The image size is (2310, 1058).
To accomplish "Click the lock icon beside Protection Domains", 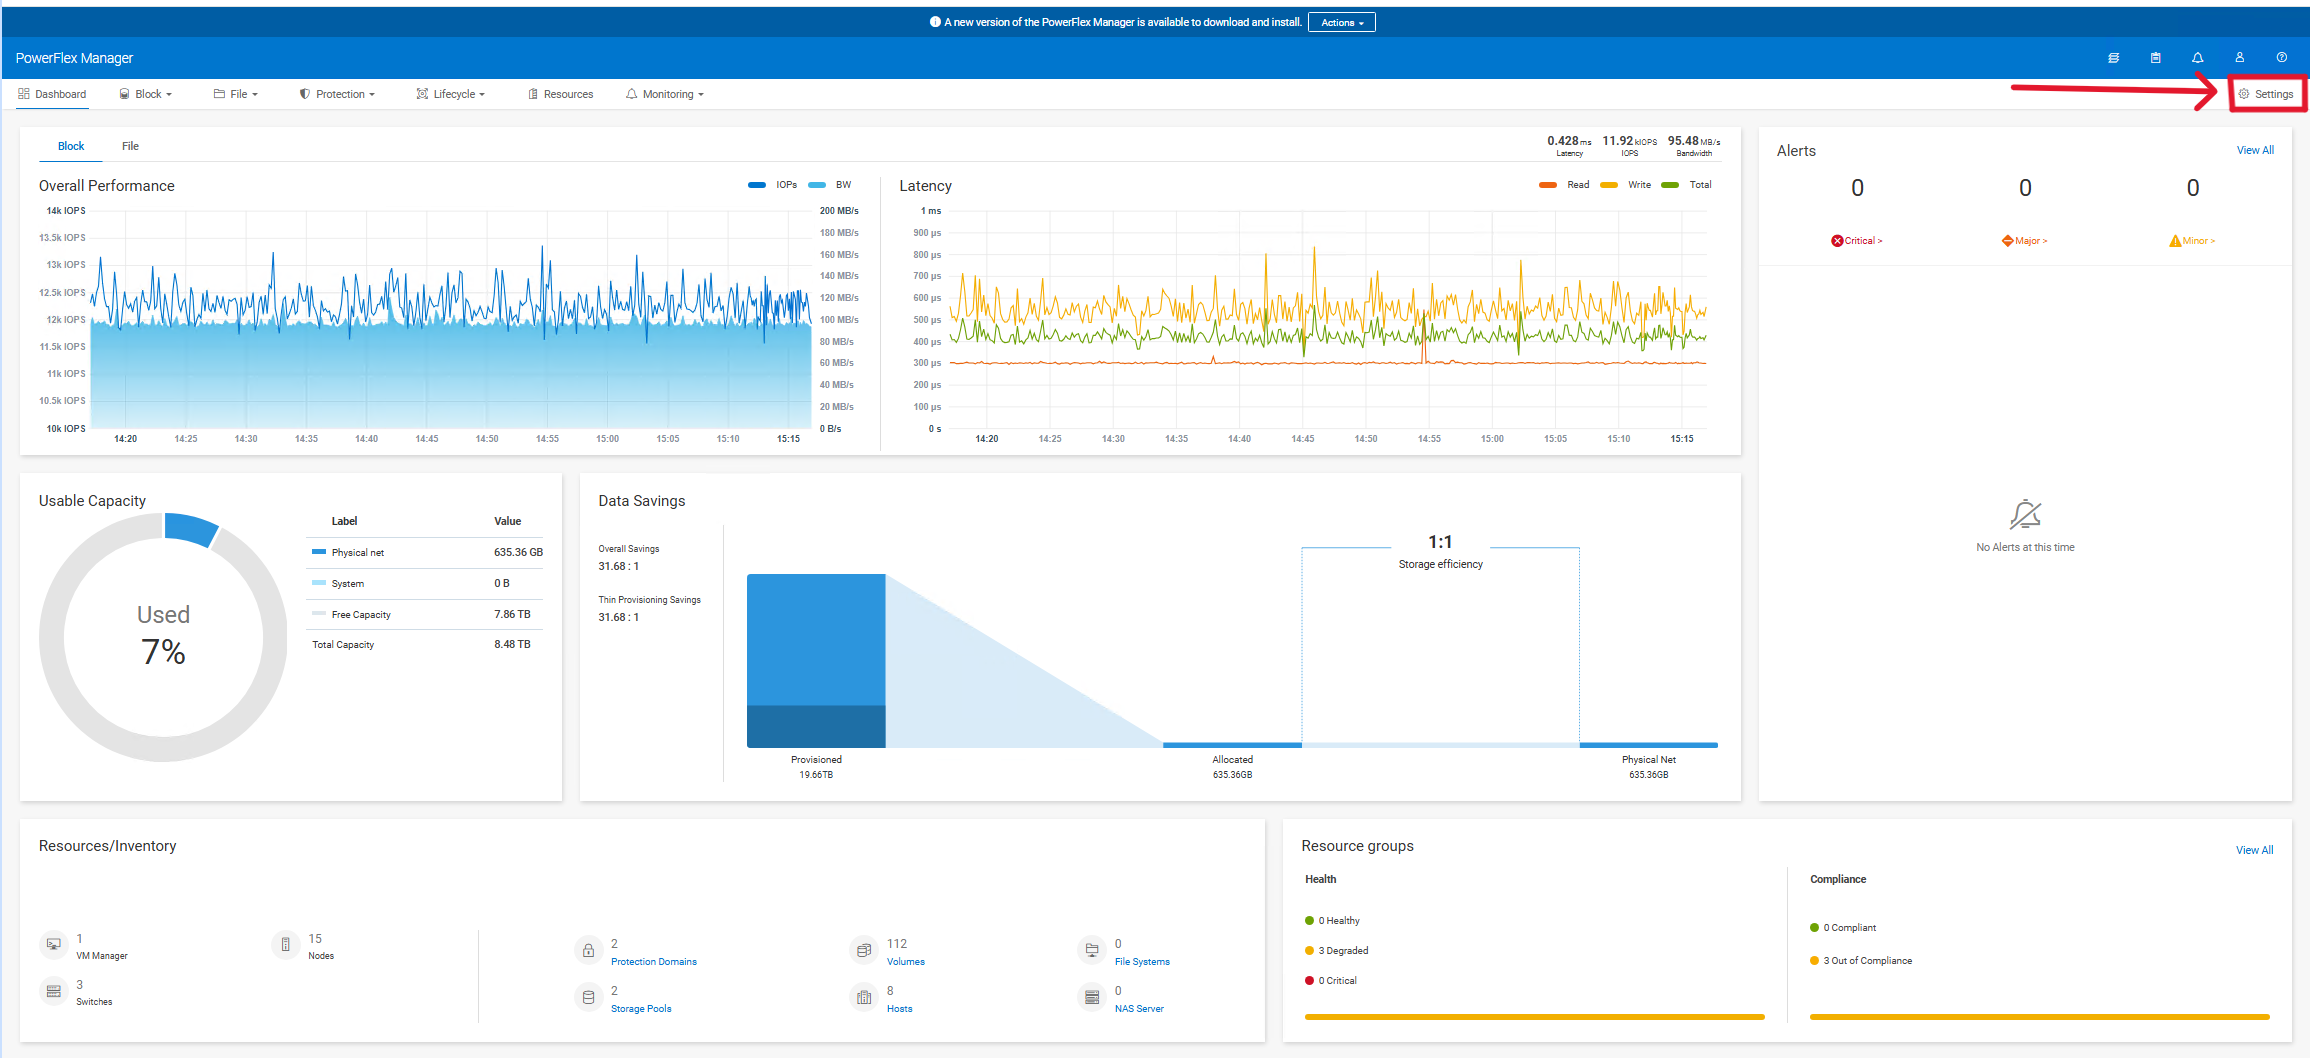I will coord(588,951).
